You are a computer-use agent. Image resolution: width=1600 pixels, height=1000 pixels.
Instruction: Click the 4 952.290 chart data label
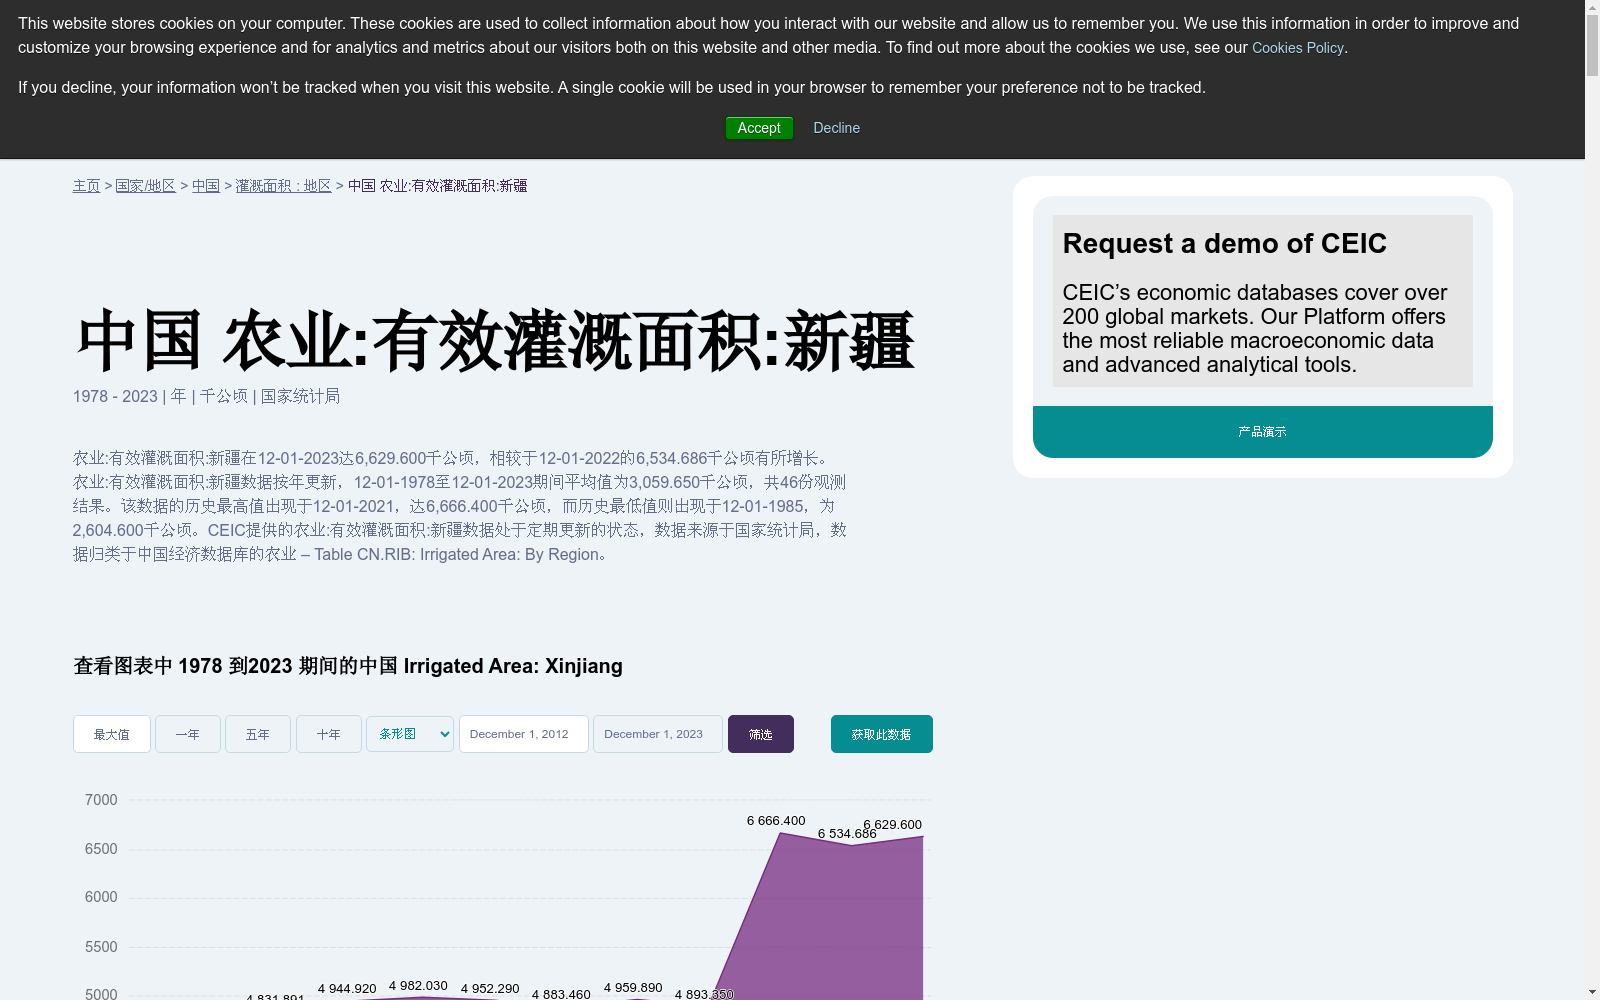(x=490, y=989)
